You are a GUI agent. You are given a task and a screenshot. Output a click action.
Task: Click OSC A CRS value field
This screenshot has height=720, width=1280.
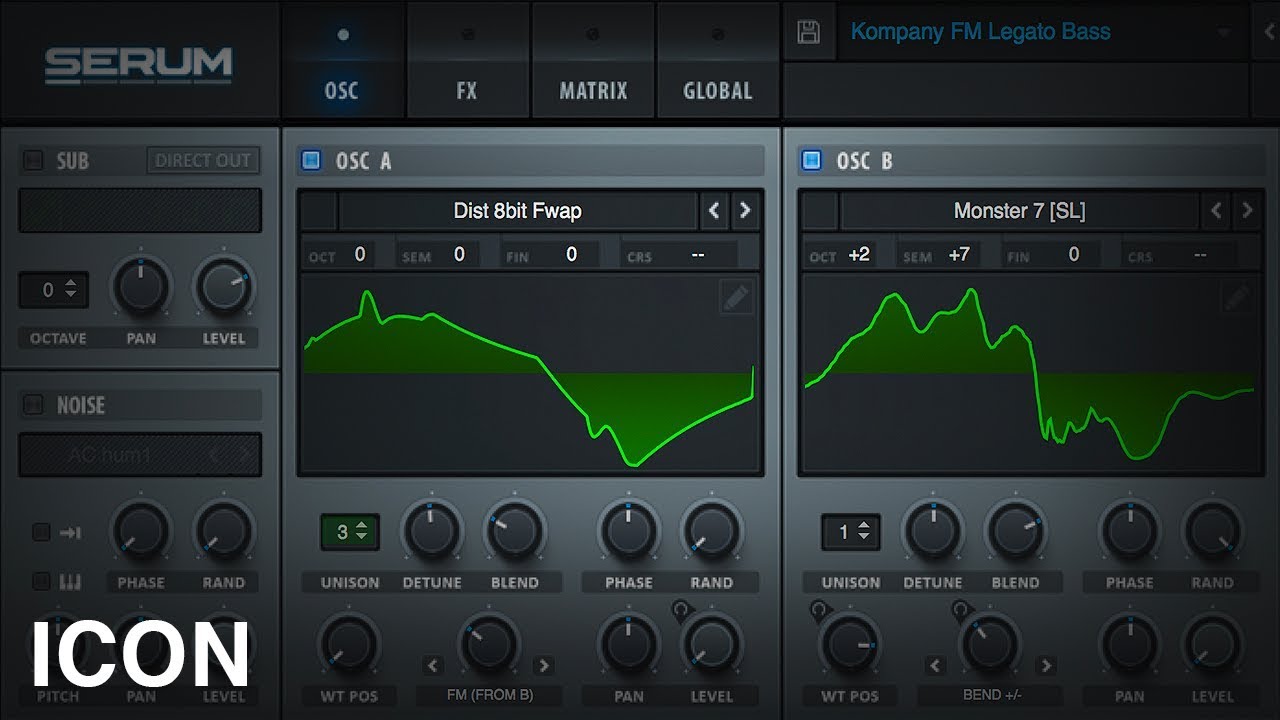pos(698,255)
